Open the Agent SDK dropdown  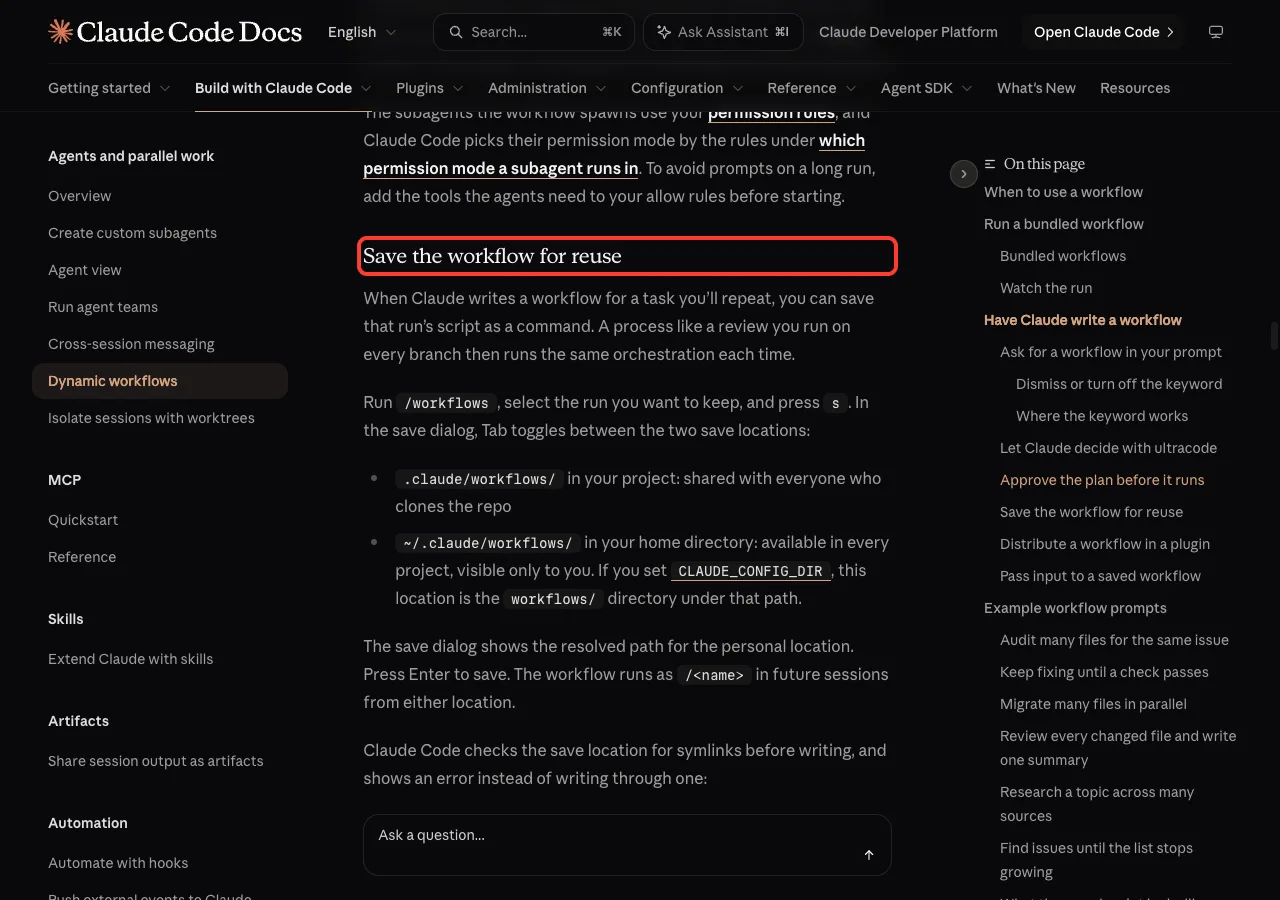[x=927, y=88]
